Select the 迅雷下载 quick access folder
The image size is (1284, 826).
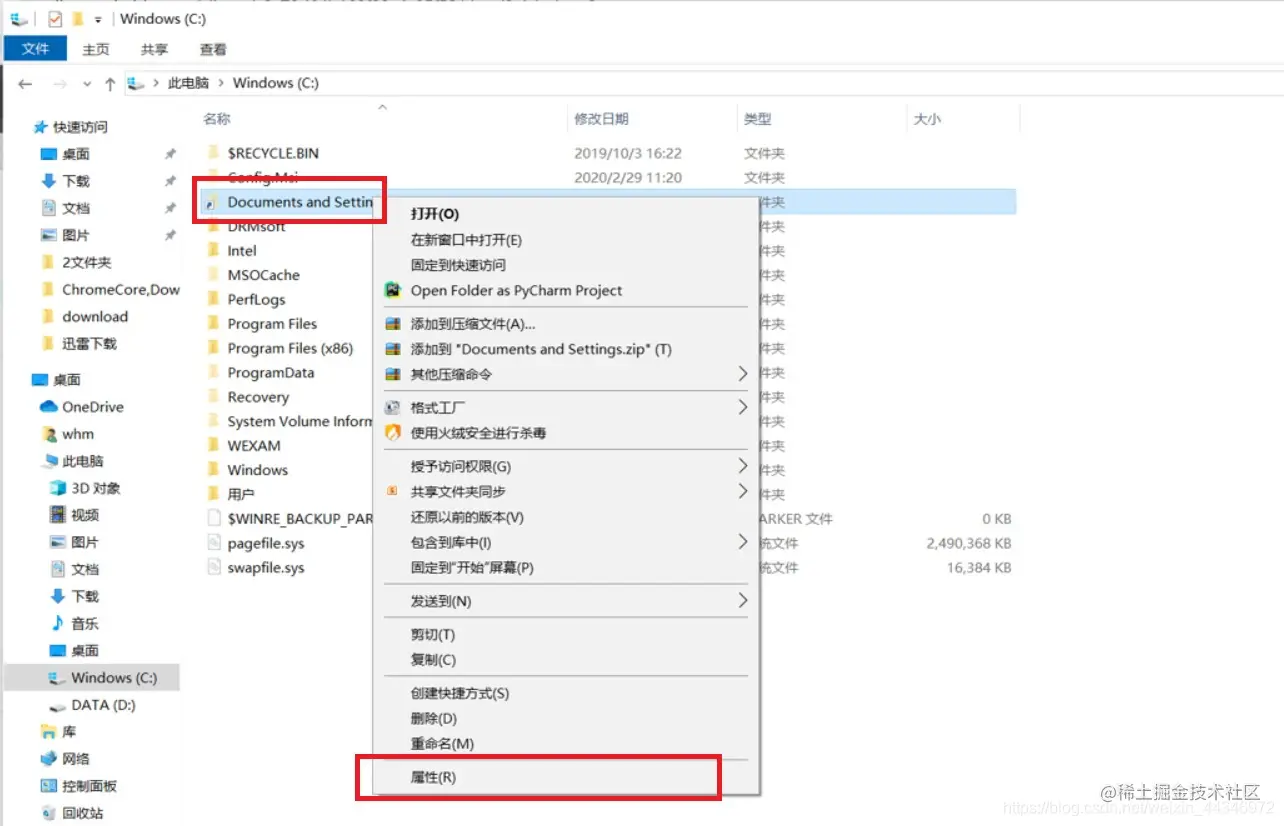89,343
